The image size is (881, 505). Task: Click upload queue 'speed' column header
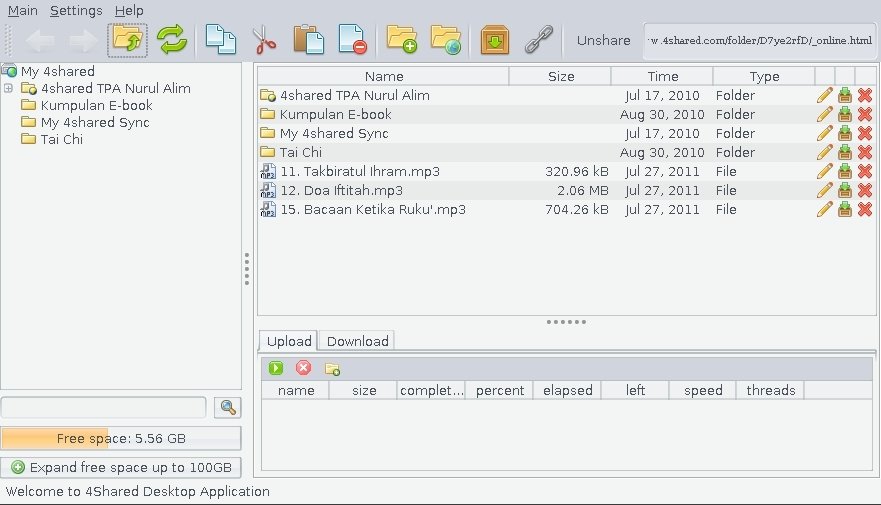(x=703, y=390)
